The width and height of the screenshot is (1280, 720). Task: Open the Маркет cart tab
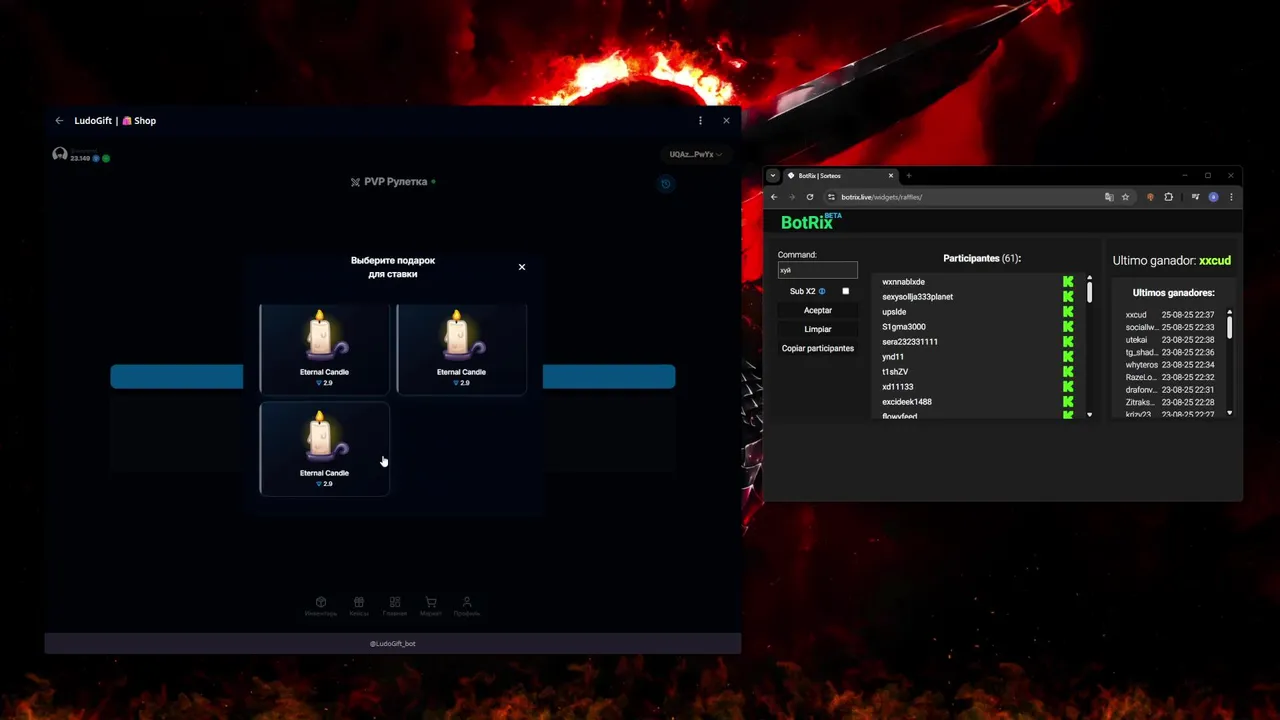click(x=431, y=607)
